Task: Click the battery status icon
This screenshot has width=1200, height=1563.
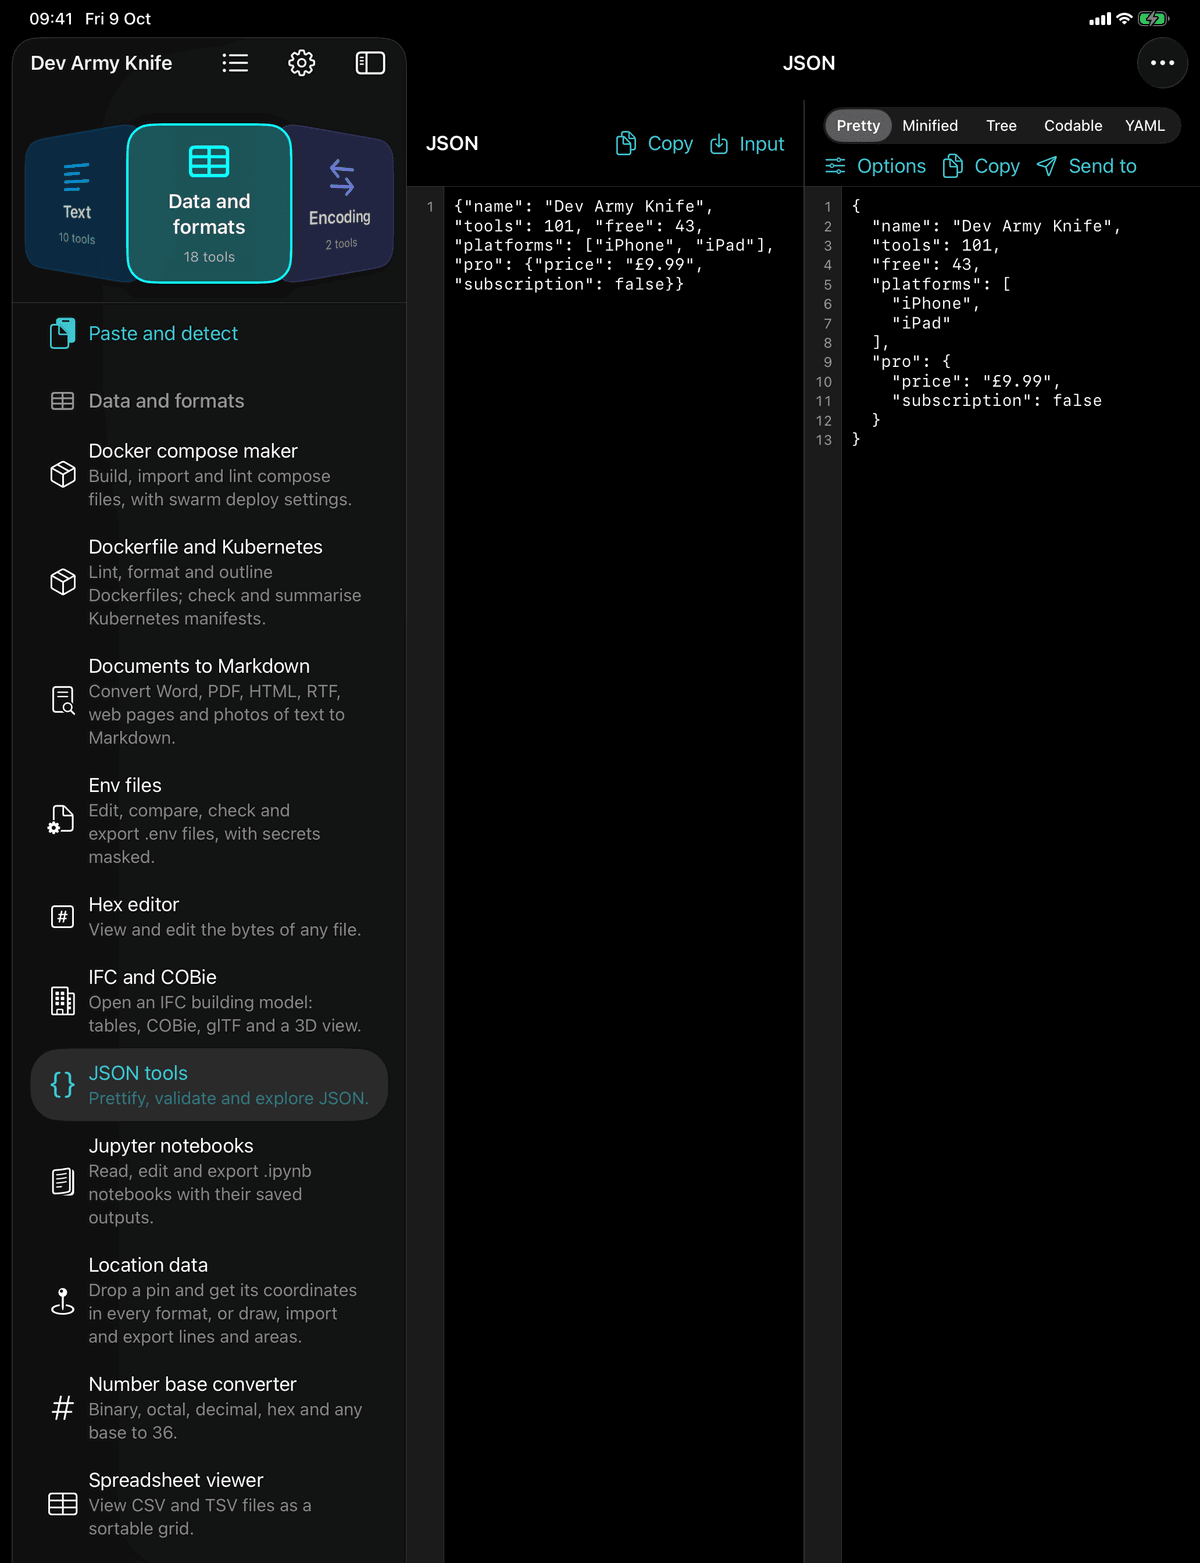Action: pos(1153,19)
